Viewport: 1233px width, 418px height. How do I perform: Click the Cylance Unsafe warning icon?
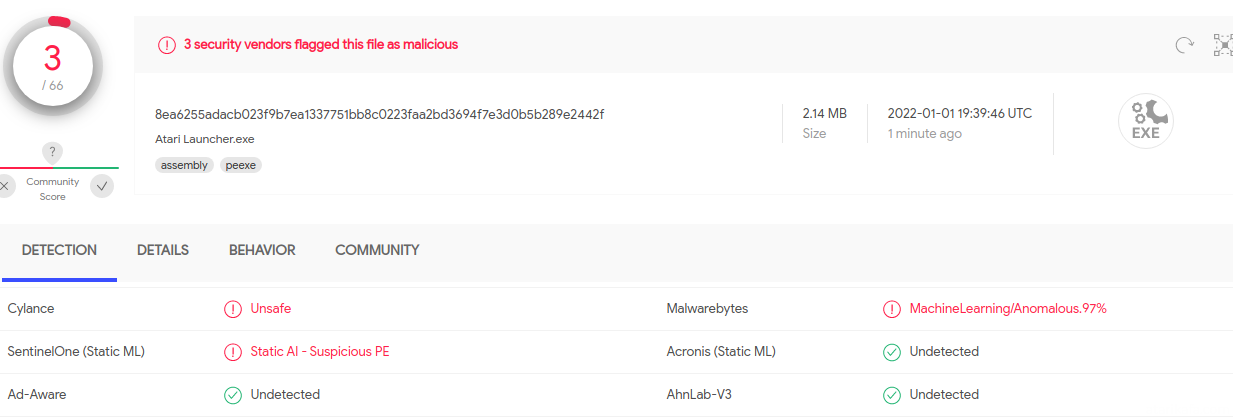point(233,309)
